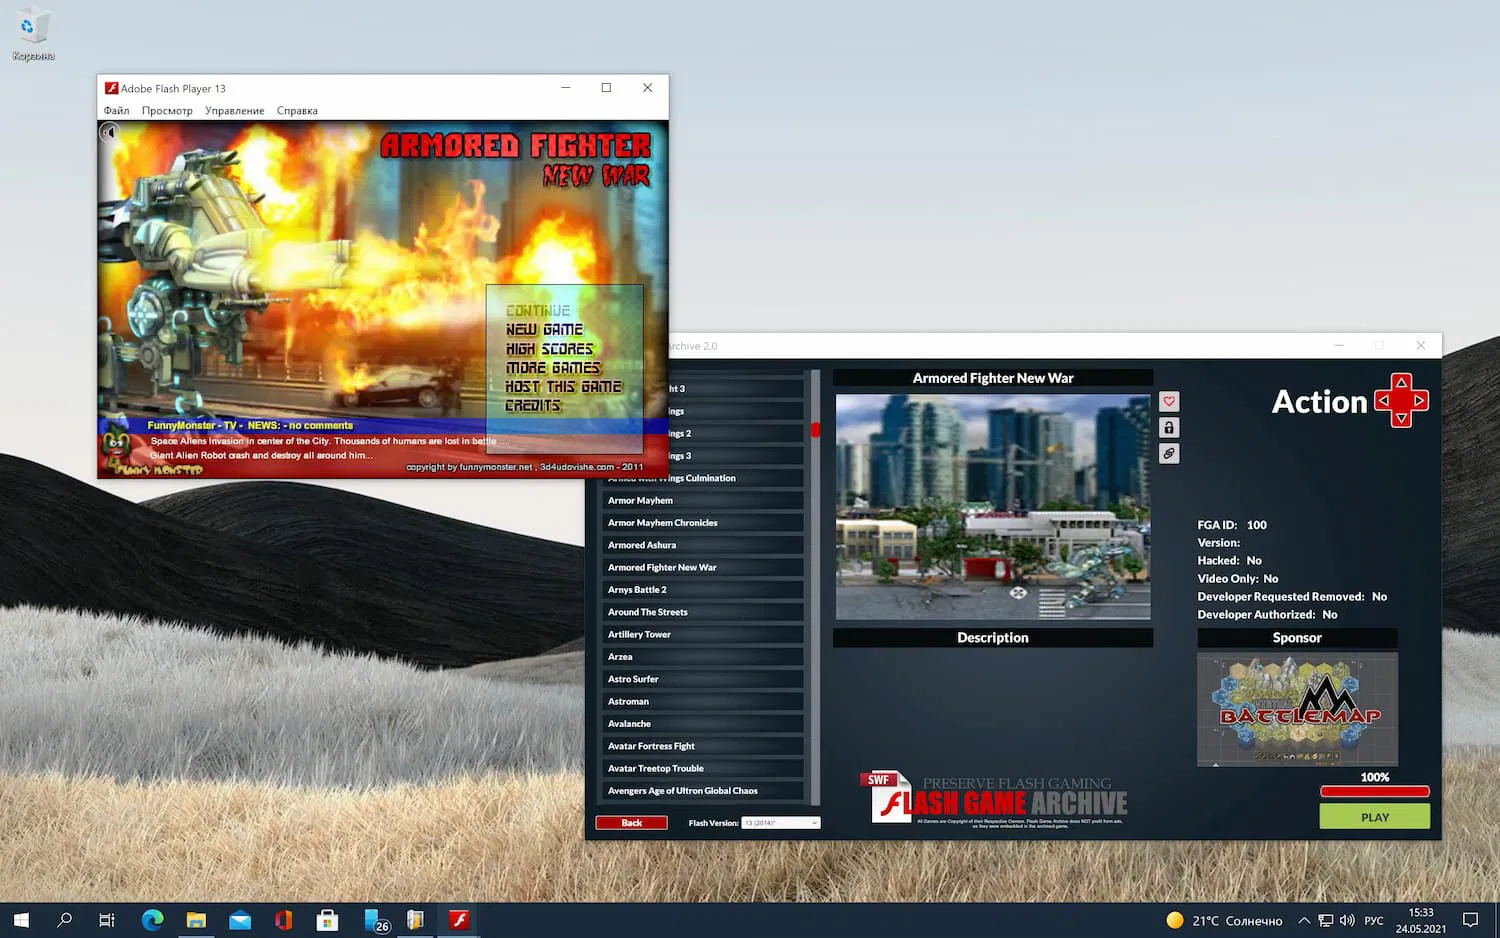Open the Flash Version dropdown

coord(779,822)
